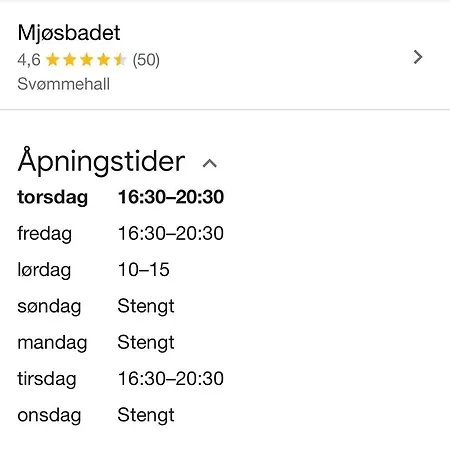Click the Mjøsbadet place title
Image resolution: width=450 pixels, height=450 pixels.
[69, 33]
